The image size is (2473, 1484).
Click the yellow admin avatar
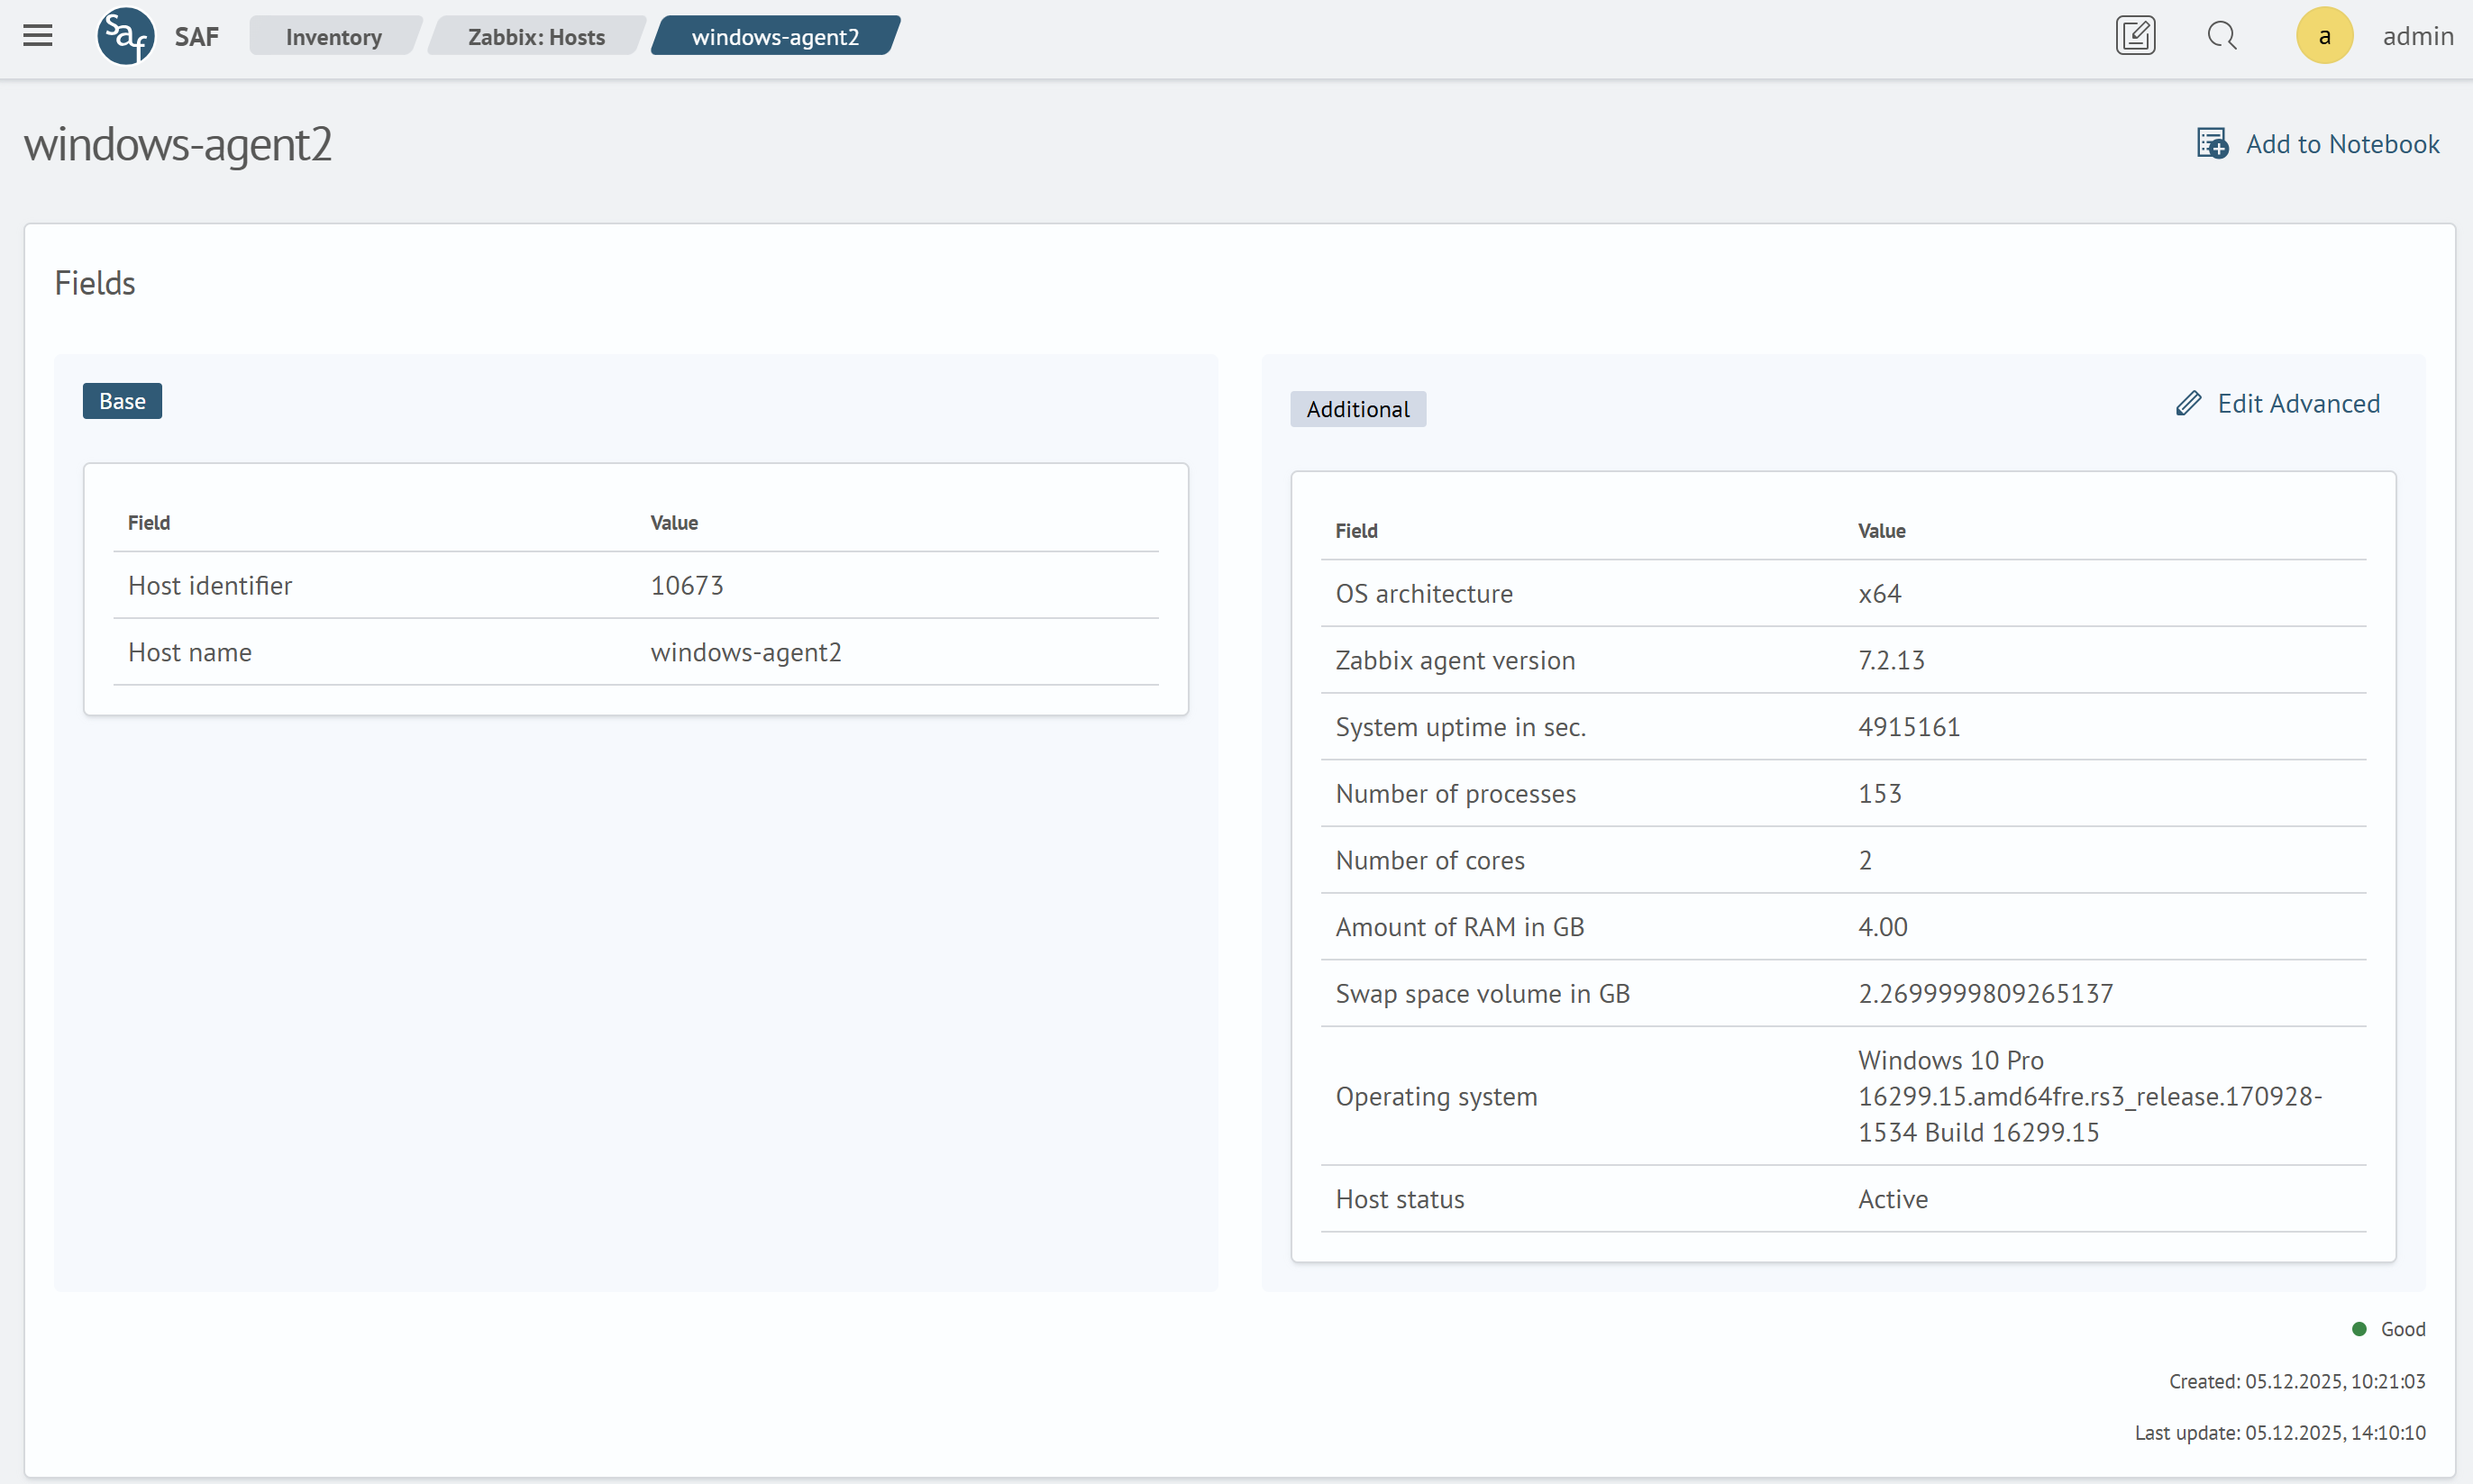coord(2324,36)
